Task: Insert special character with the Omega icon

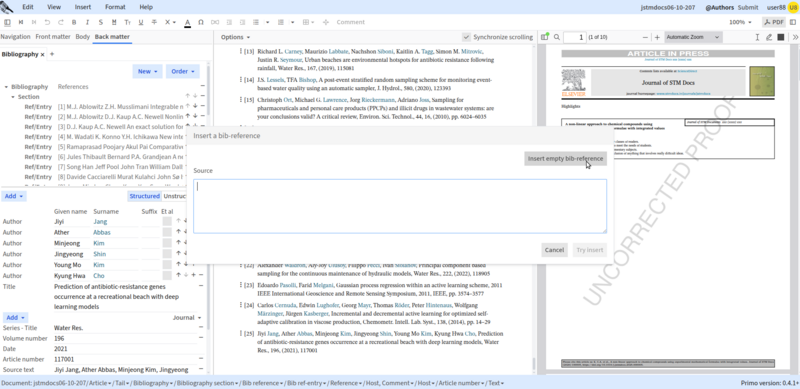Action: 201,22
